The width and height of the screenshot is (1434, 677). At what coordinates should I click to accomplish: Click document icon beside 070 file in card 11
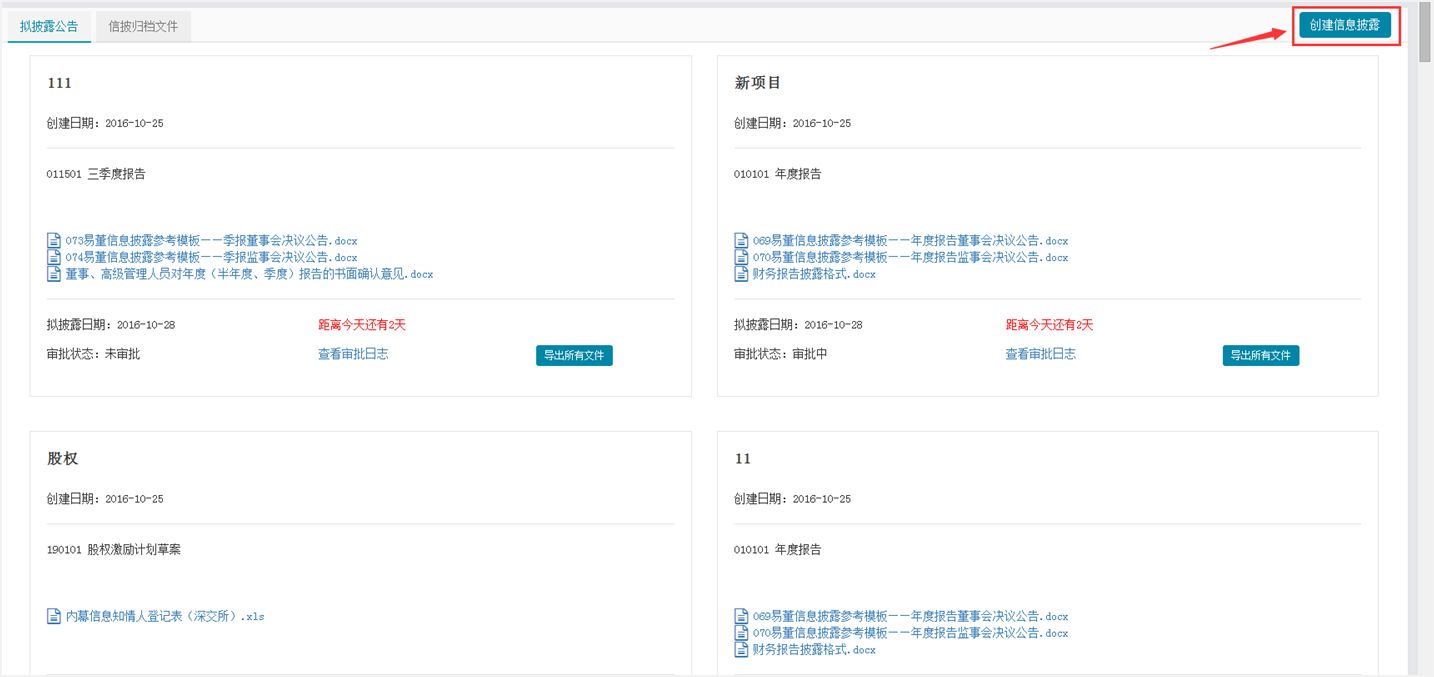[x=741, y=633]
